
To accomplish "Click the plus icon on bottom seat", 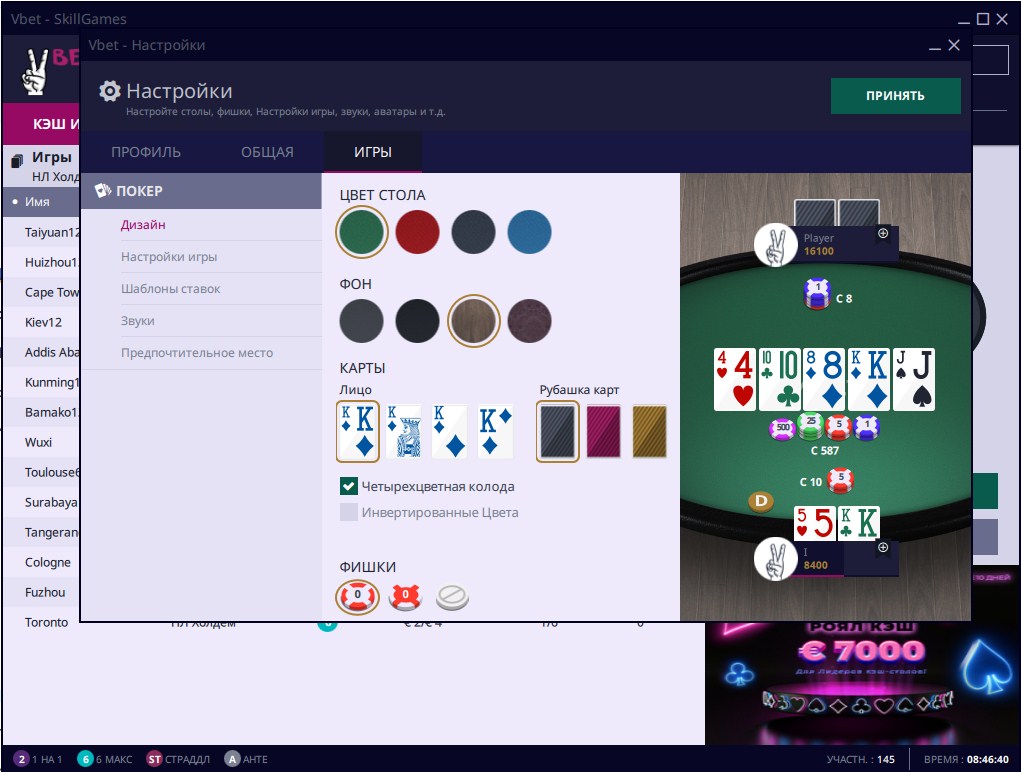I will [883, 547].
